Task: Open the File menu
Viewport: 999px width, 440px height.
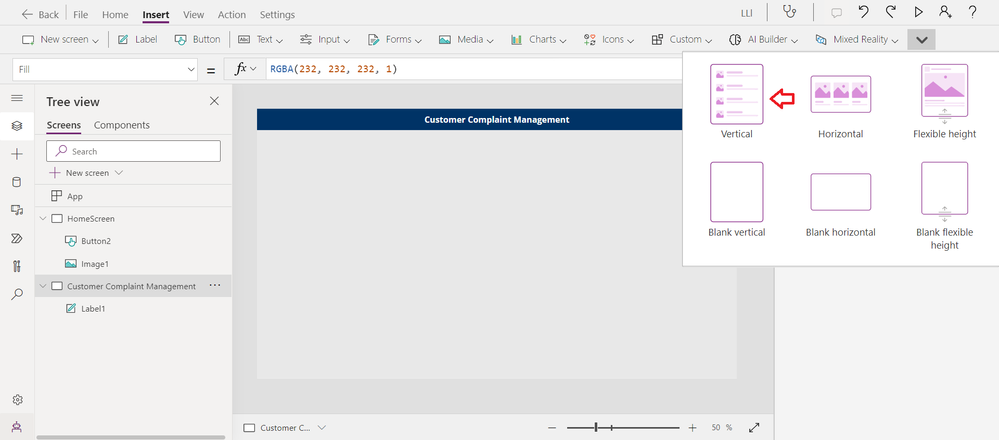Action: 80,14
